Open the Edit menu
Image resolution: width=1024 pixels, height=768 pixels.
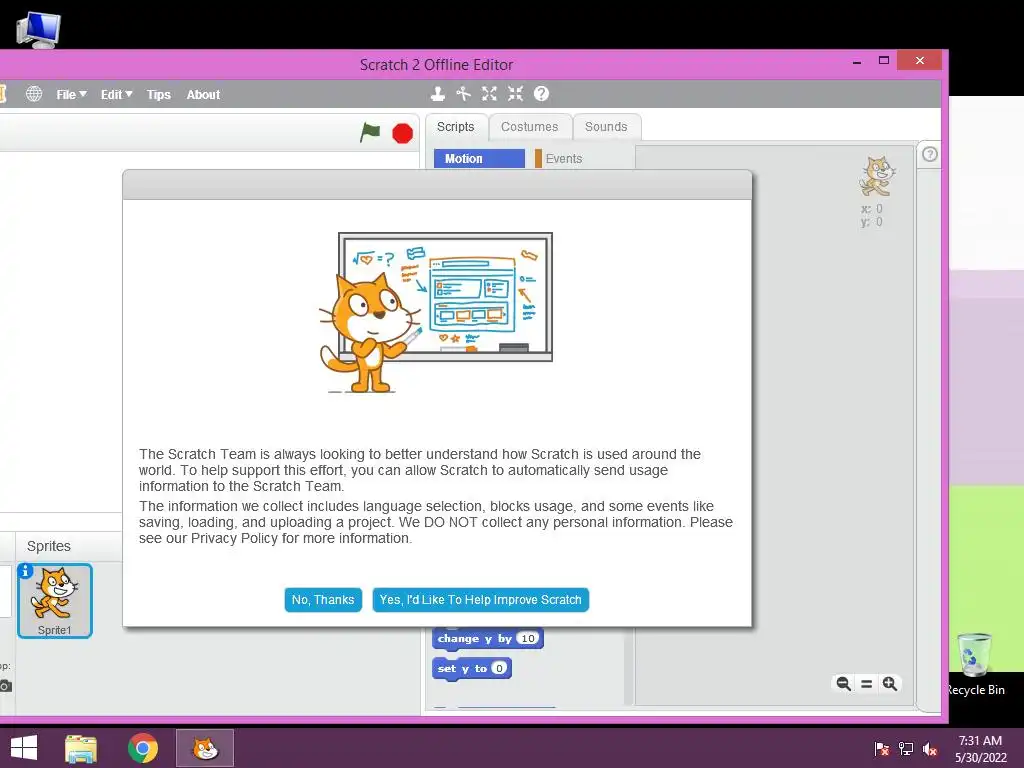click(x=116, y=95)
